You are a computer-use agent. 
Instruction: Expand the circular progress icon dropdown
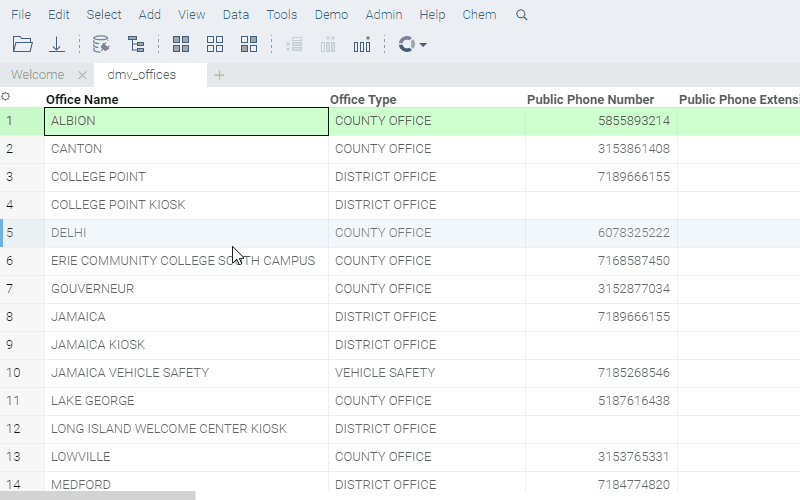(x=423, y=45)
